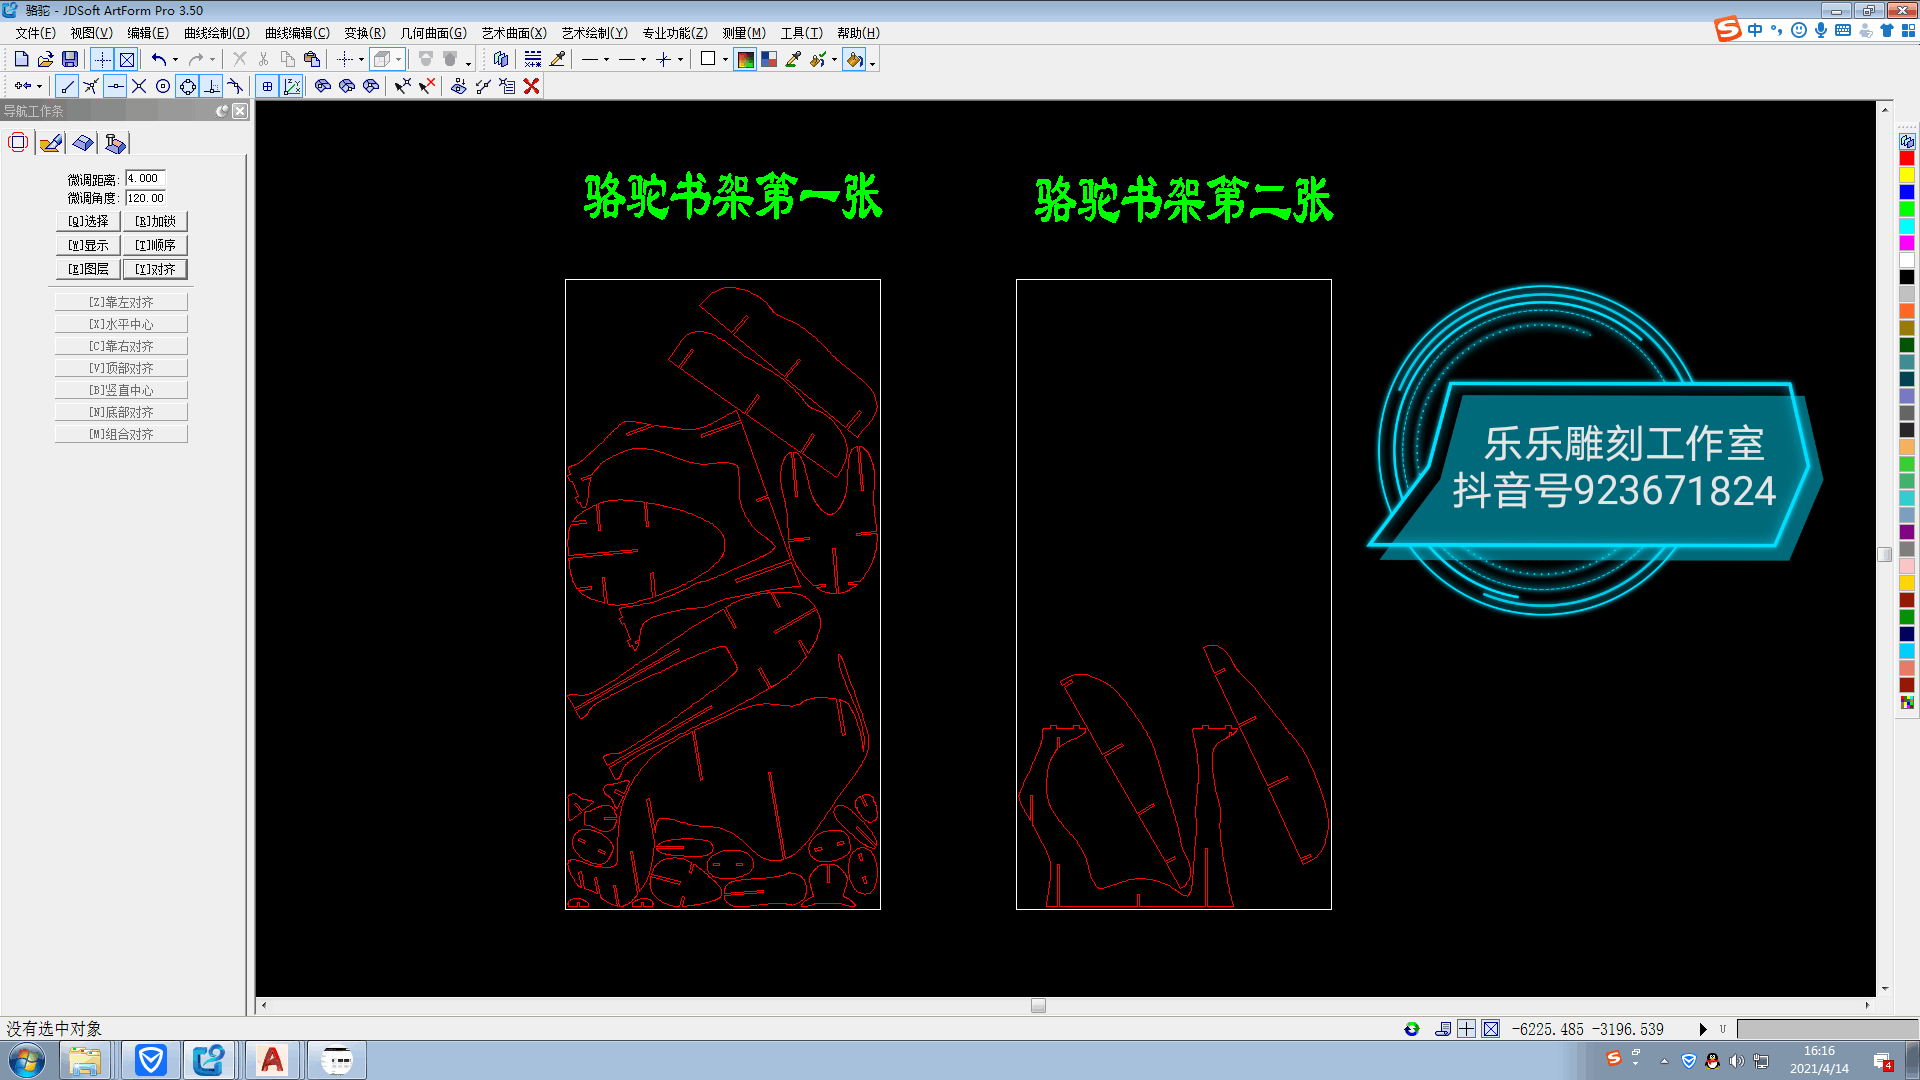This screenshot has height=1080, width=1920.
Task: Expand the rectangle shape dropdown arrow
Action: click(725, 60)
